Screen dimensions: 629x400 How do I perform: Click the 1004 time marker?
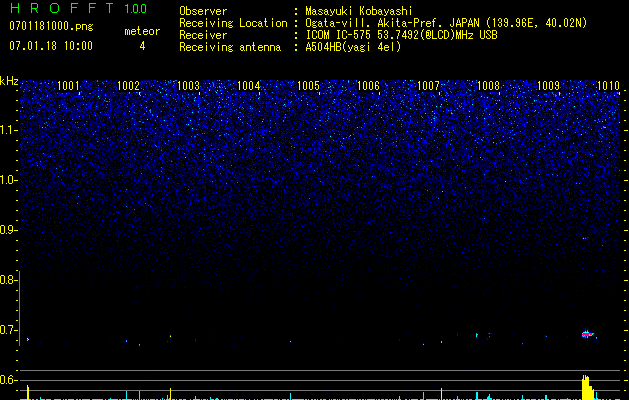pyautogui.click(x=249, y=86)
